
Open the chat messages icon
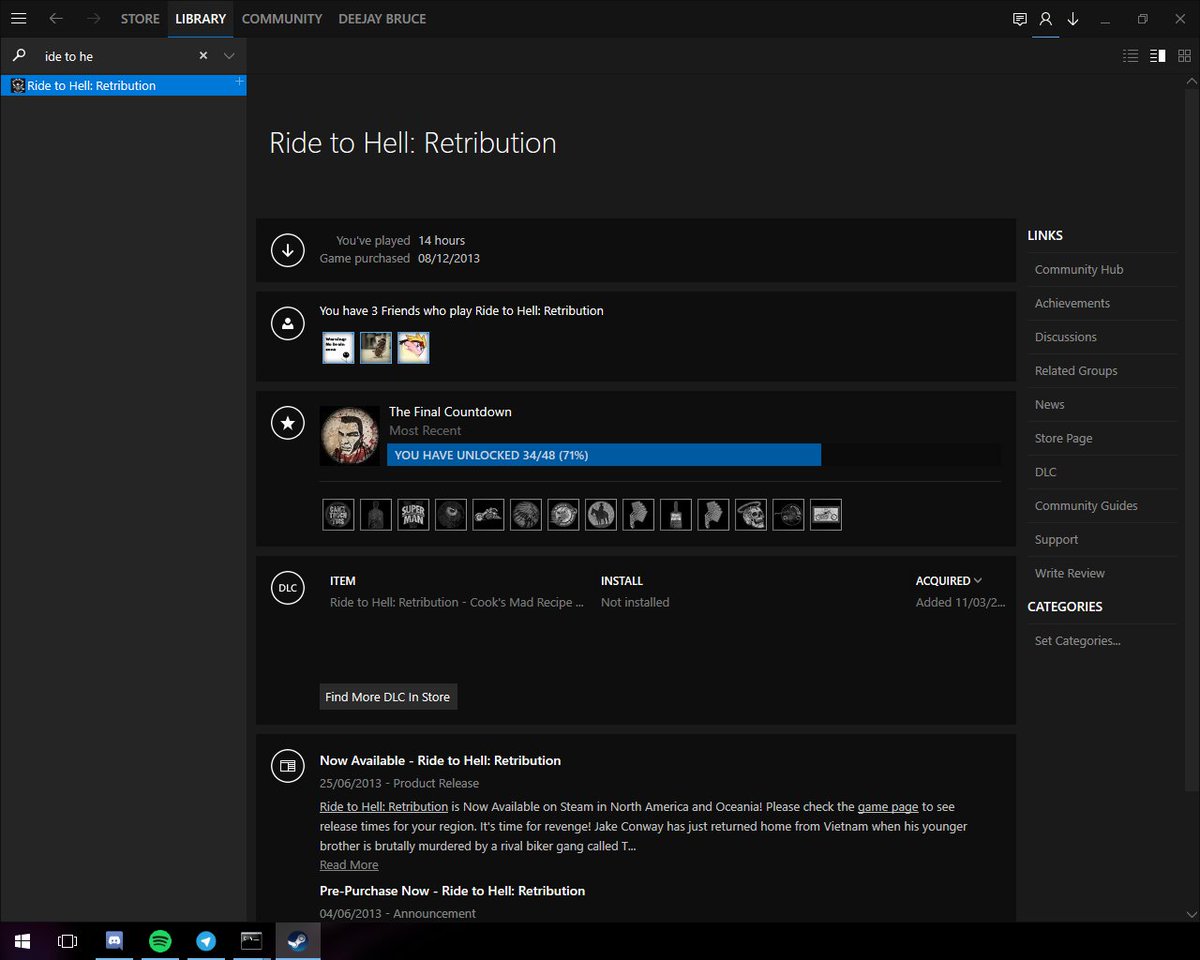click(x=1019, y=19)
